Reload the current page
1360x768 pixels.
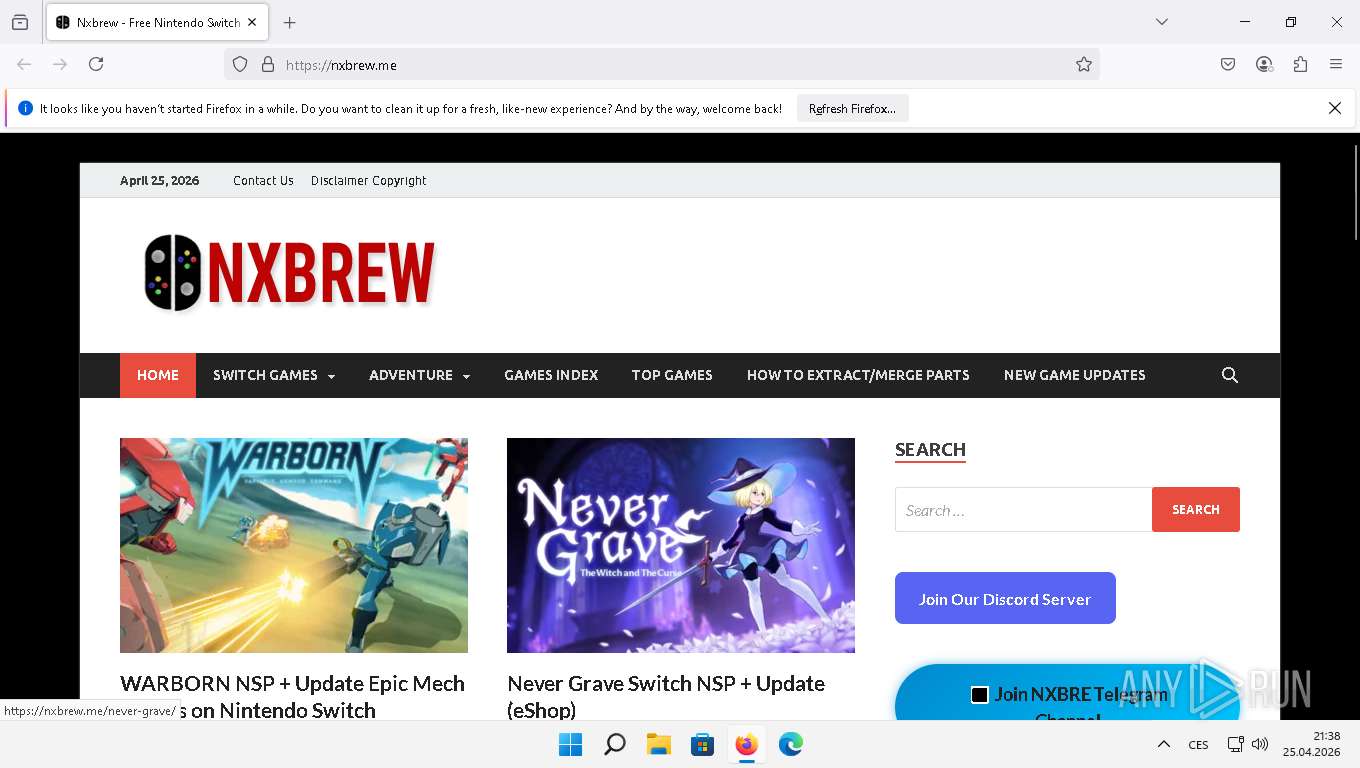coord(96,64)
